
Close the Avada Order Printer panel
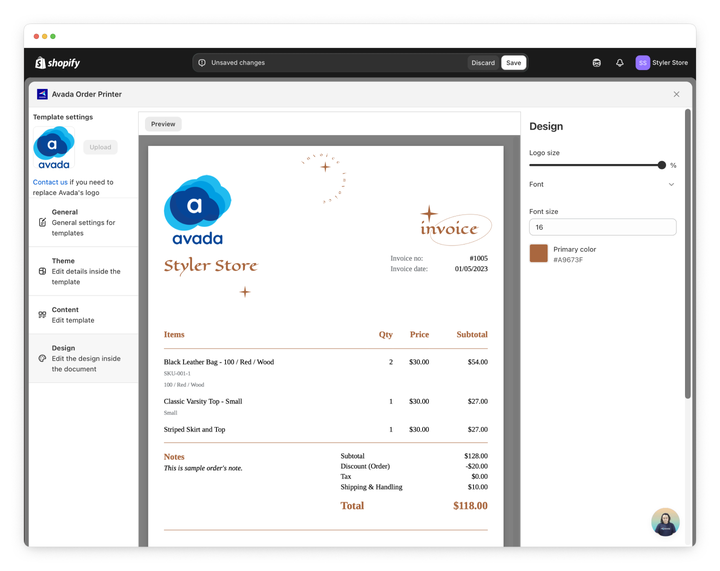pyautogui.click(x=676, y=94)
